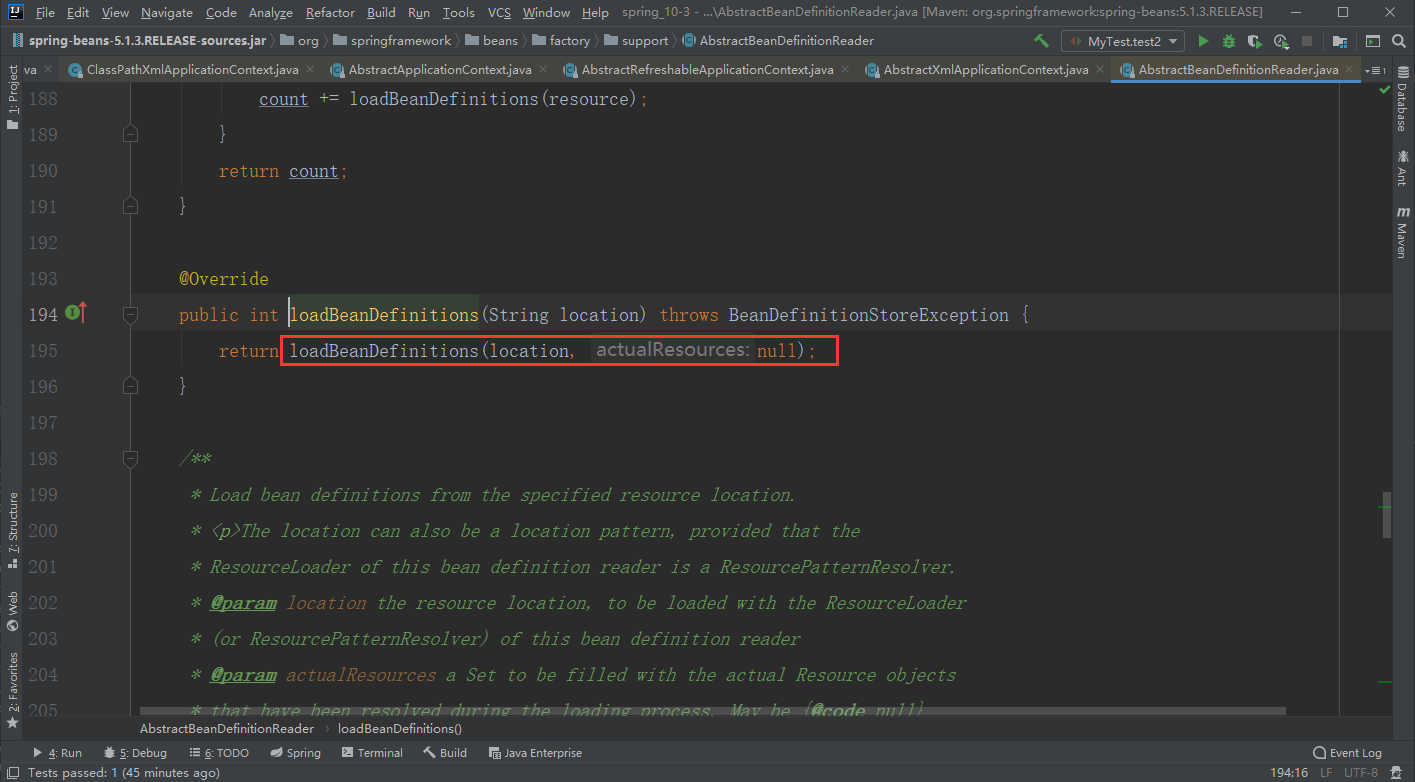
Task: Open the Analyze menu
Action: pos(270,12)
